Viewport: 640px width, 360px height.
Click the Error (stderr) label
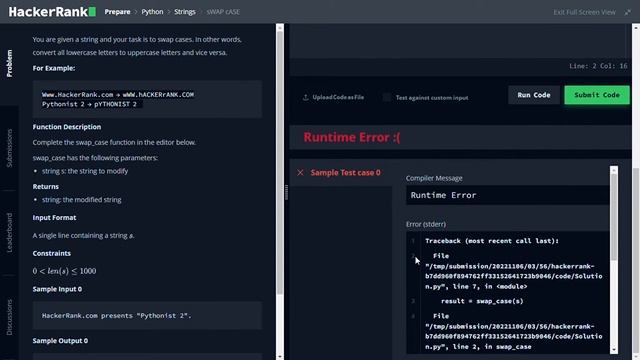(426, 224)
